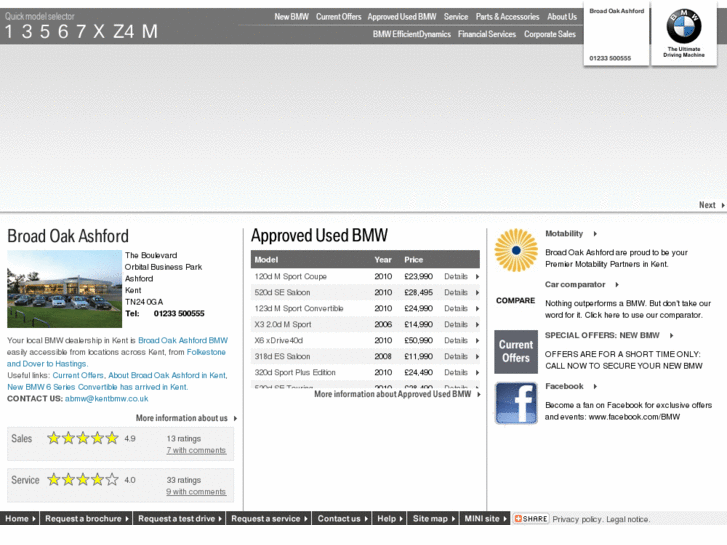Viewport: 727px width, 545px height.
Task: Open About Broad Oak Ashford in Kent link
Action: pos(167,376)
